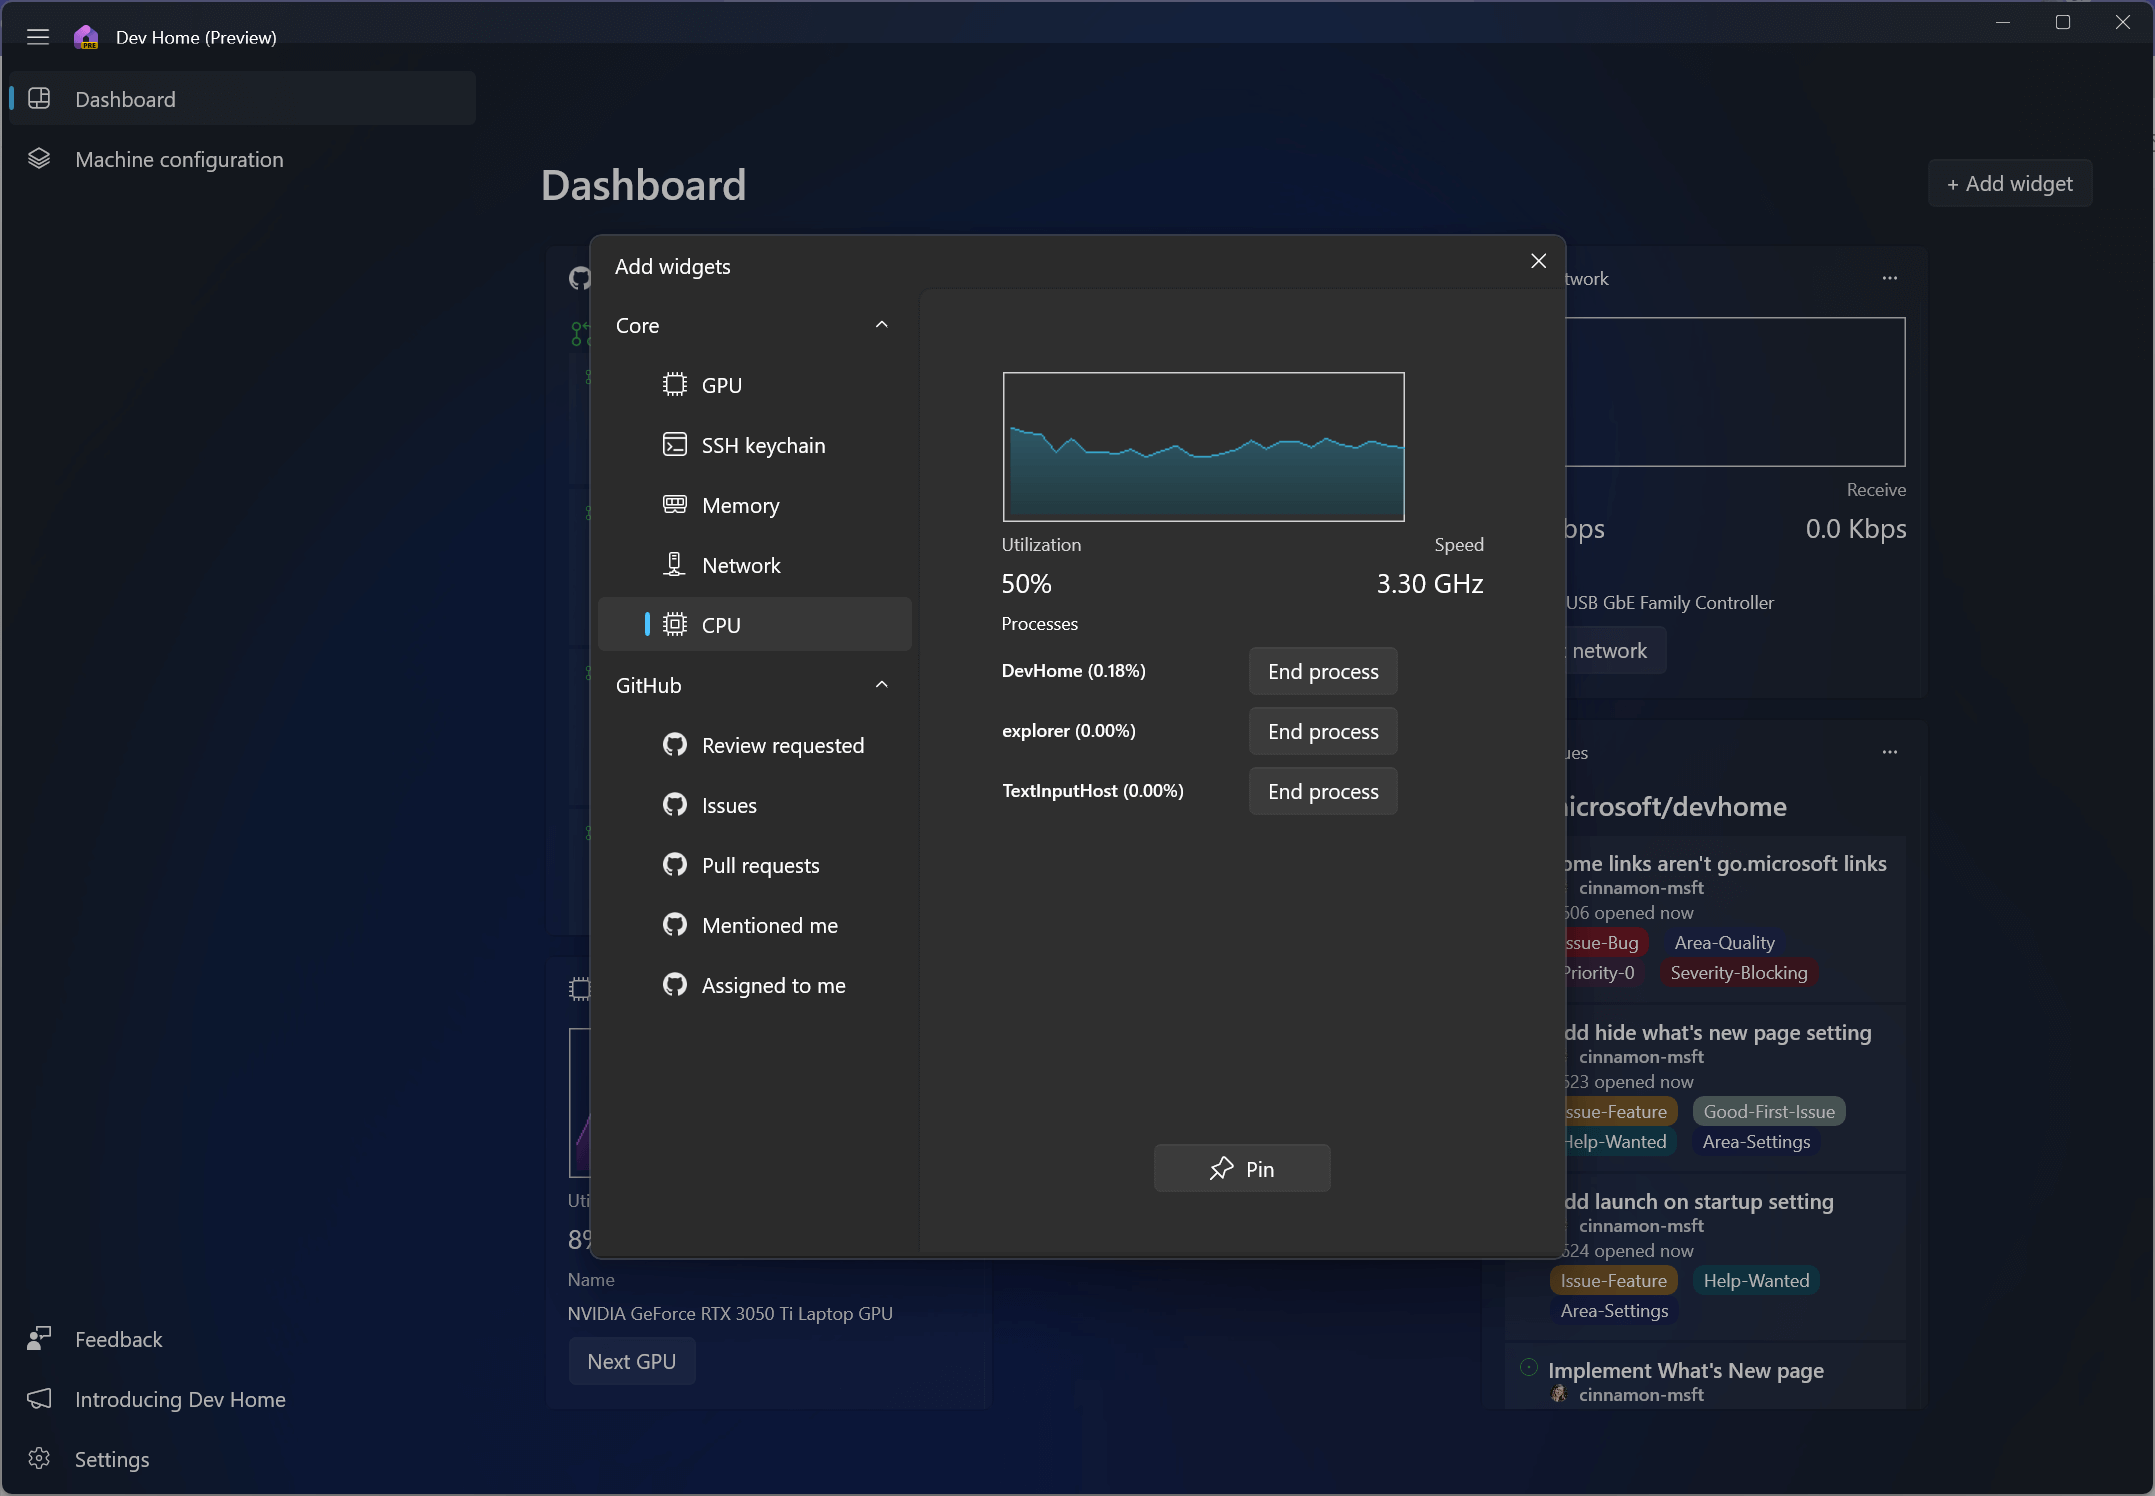Click Machine configuration sidebar item
2155x1496 pixels.
pos(178,159)
